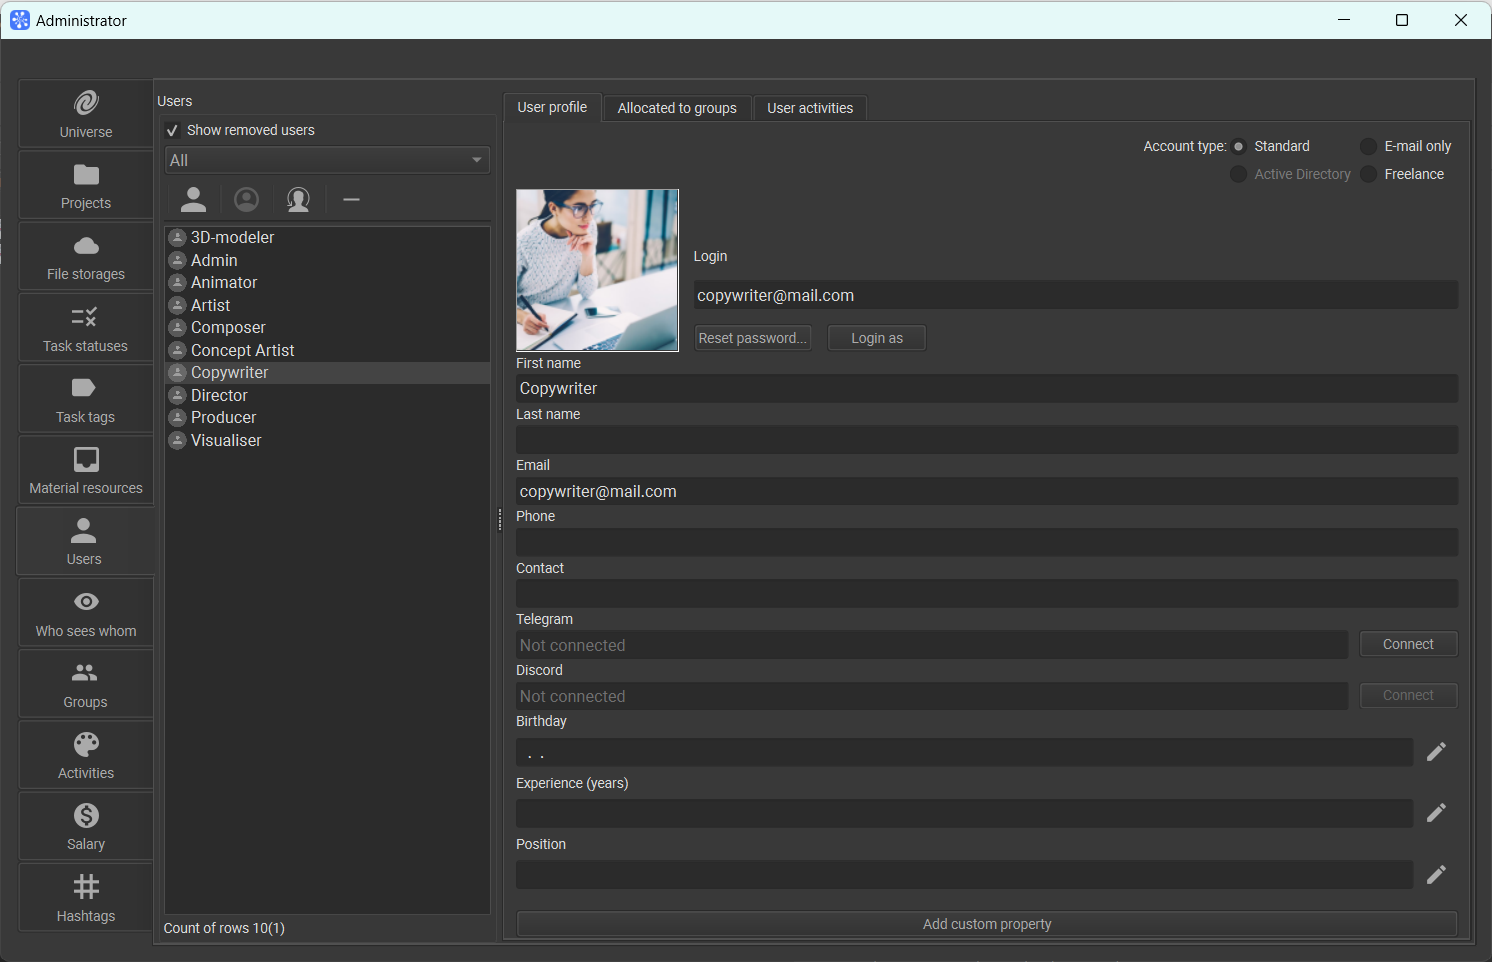1492x962 pixels.
Task: Connect the Telegram account
Action: point(1408,644)
